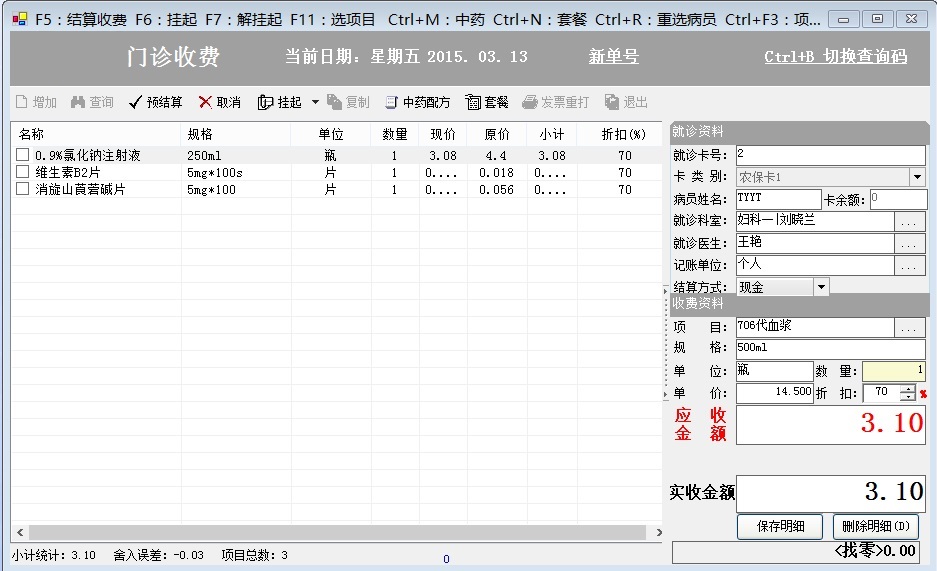Select the 消旋山莨菪碱片 item name
The height and width of the screenshot is (571, 937).
click(81, 189)
